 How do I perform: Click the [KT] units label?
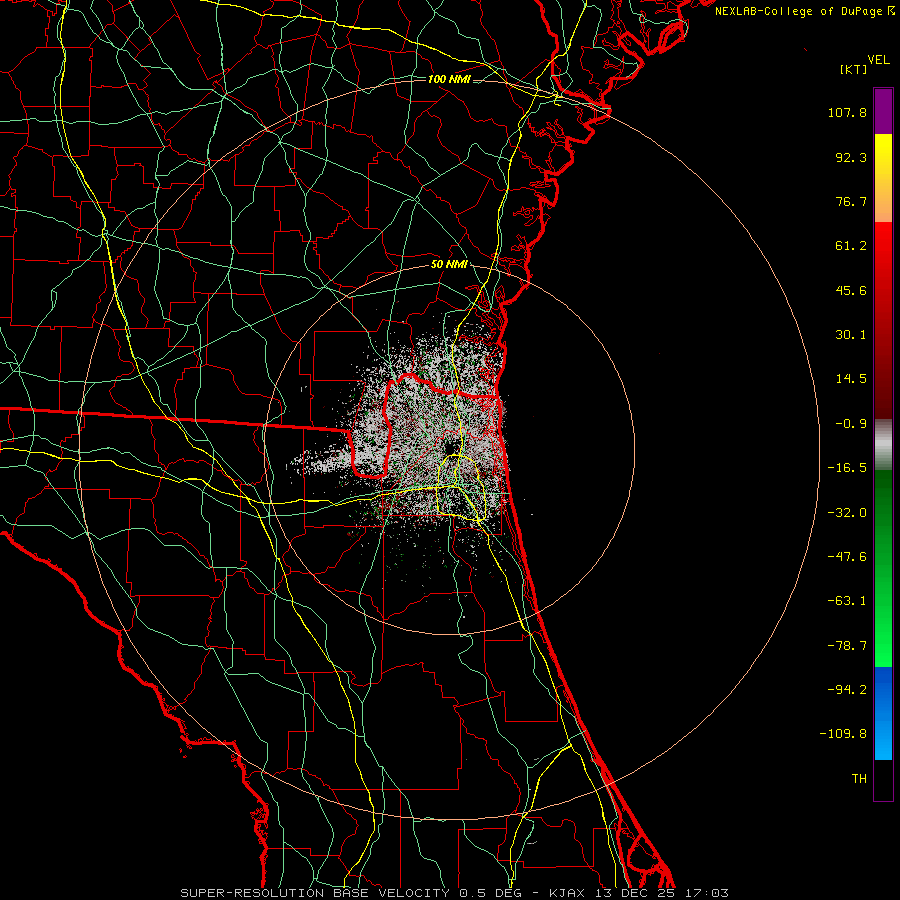click(854, 69)
